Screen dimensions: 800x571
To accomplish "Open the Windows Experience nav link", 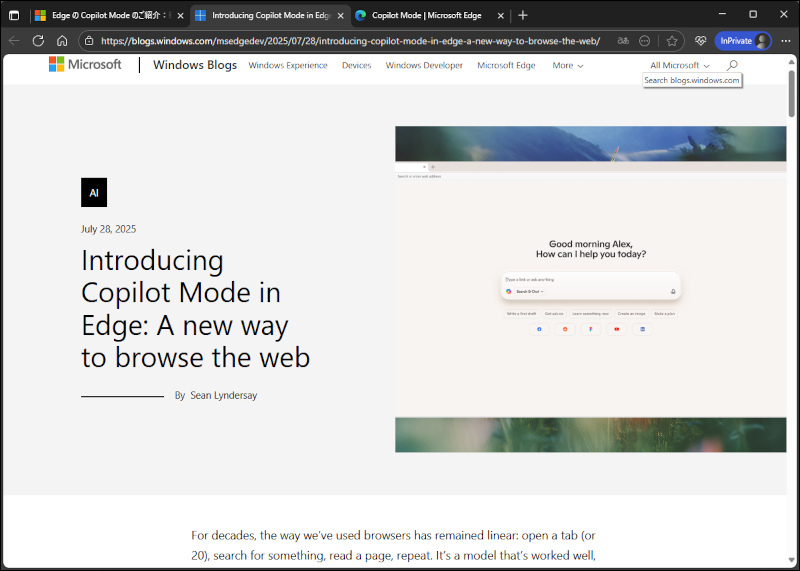I will point(287,65).
